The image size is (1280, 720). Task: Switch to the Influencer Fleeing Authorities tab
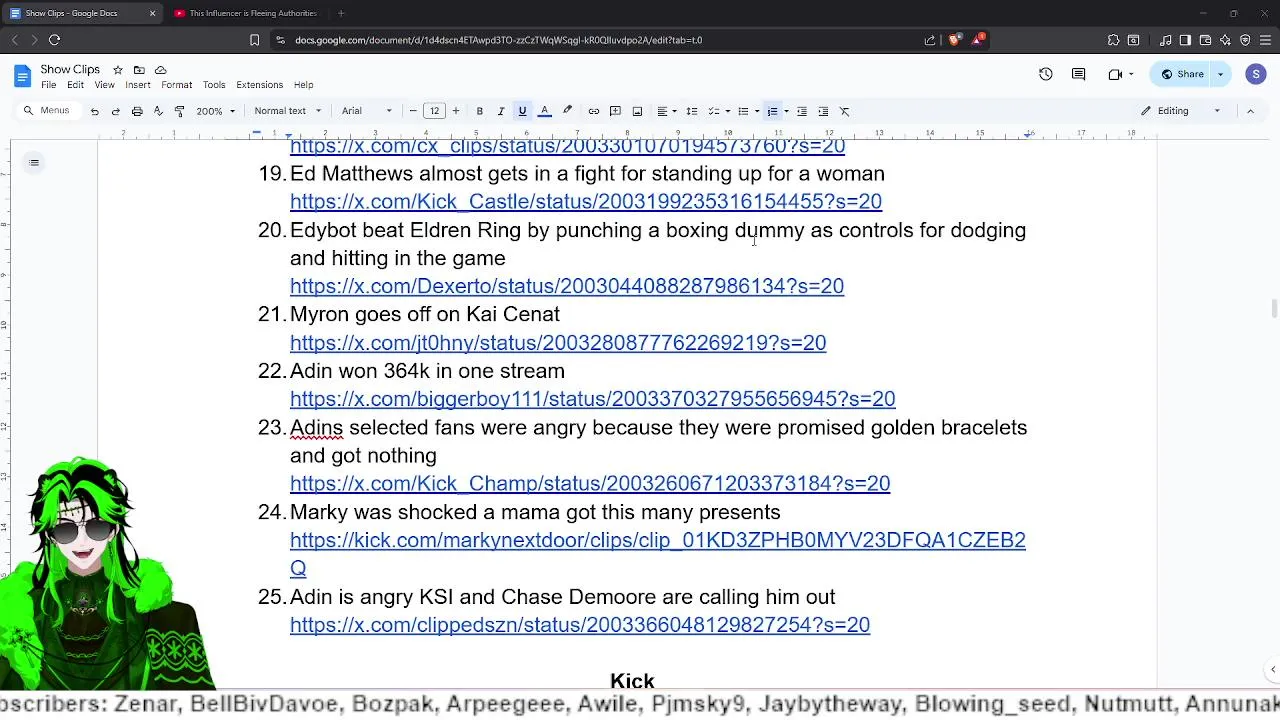click(x=245, y=13)
